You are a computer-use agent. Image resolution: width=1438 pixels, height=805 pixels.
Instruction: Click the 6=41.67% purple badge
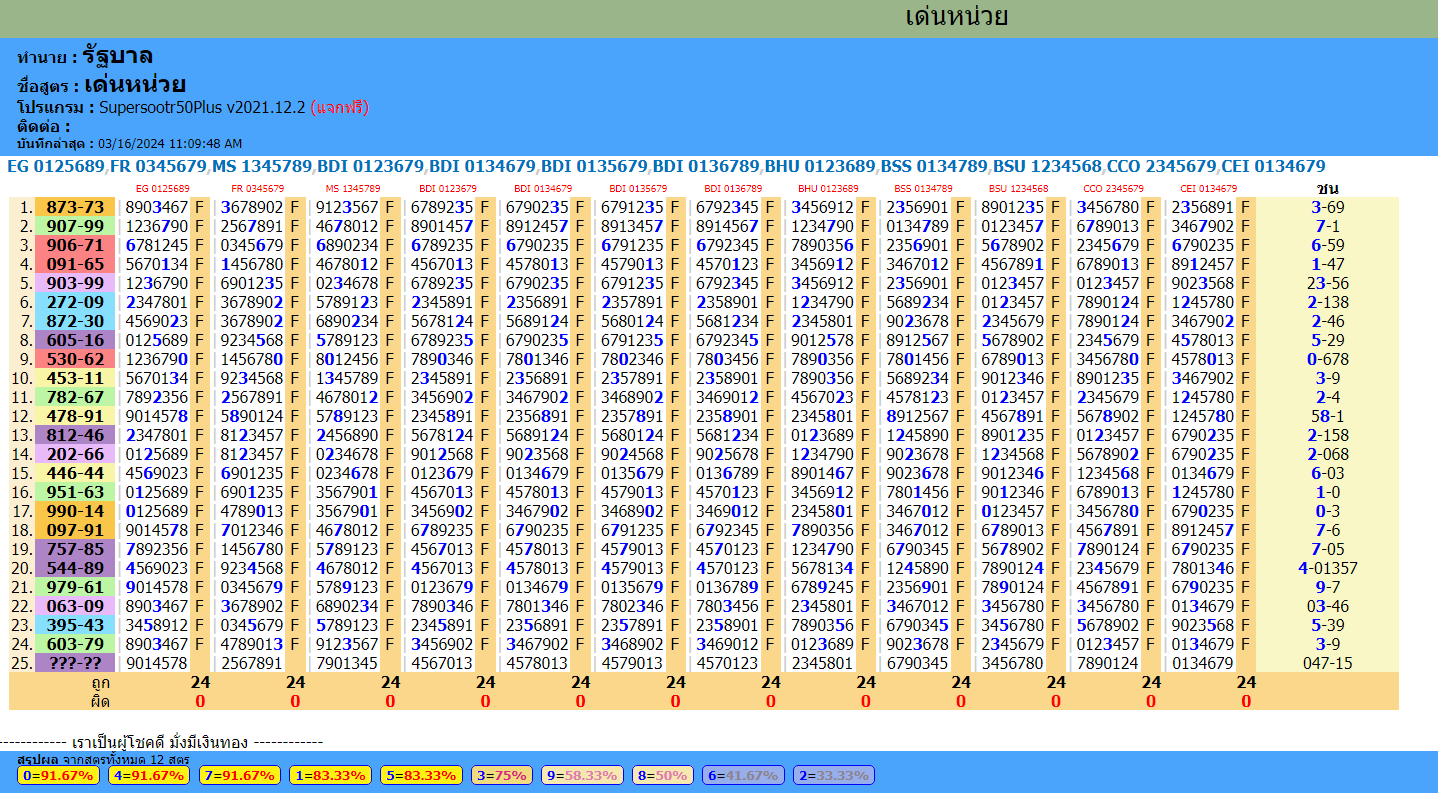744,775
